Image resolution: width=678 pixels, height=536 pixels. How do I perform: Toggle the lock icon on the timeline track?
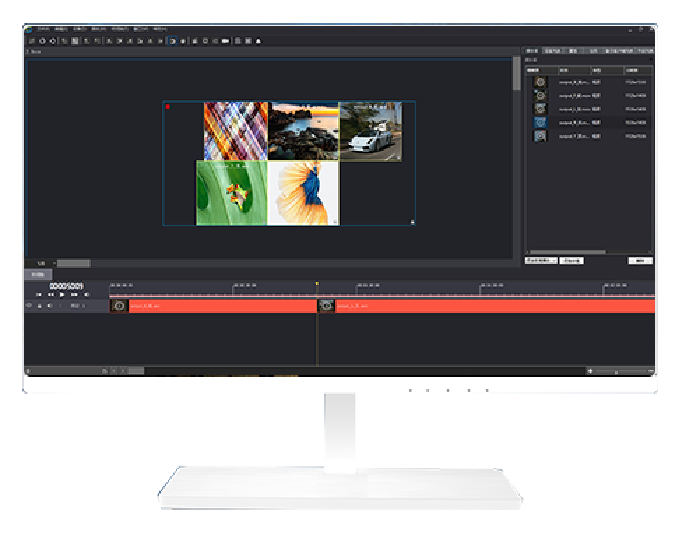tap(40, 306)
